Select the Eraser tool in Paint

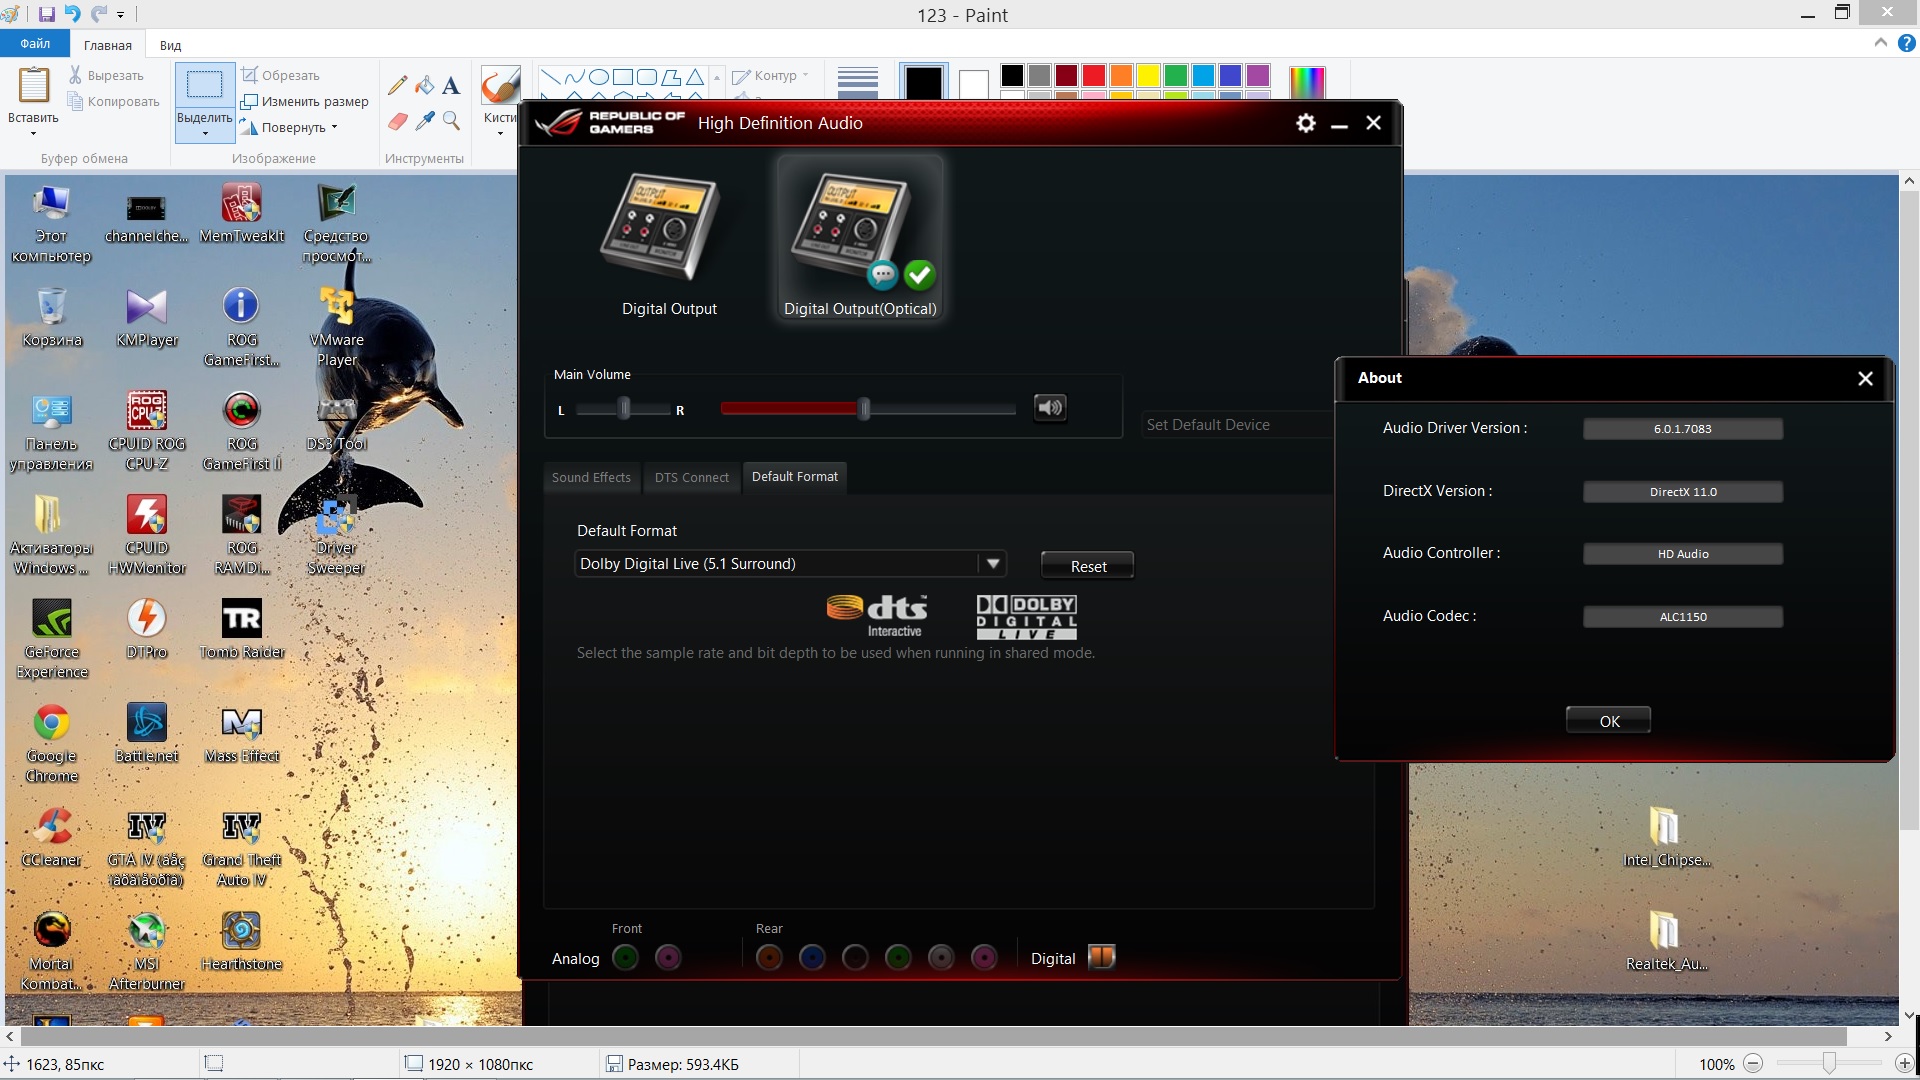pyautogui.click(x=398, y=121)
